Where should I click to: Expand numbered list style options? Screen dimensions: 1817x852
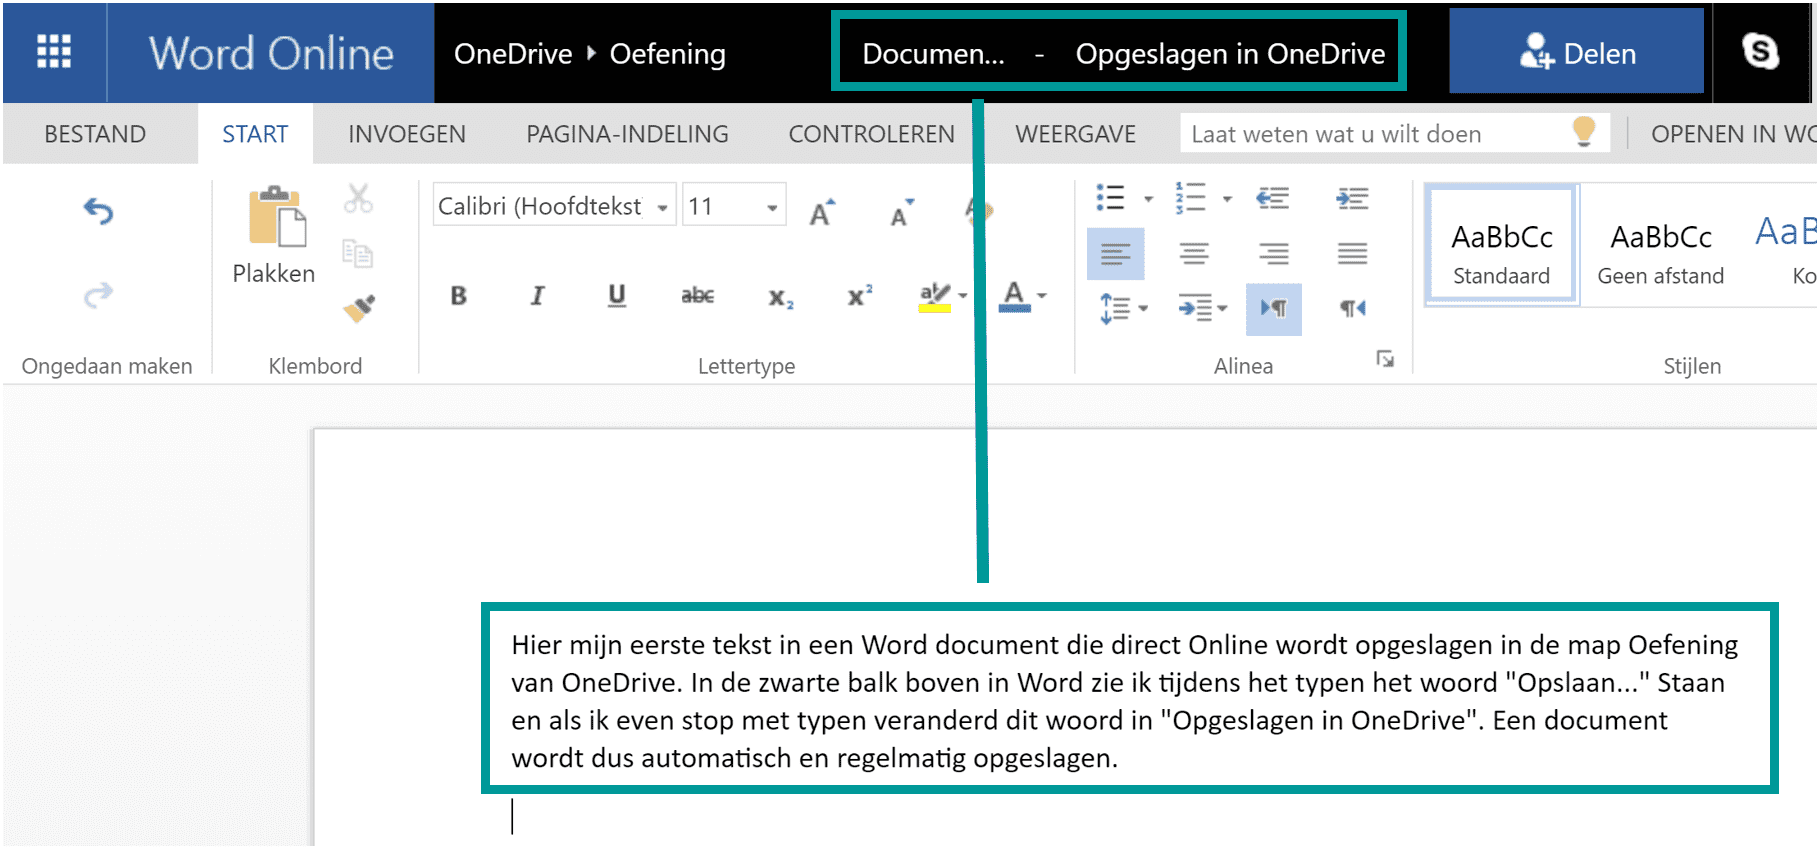(x=1227, y=199)
